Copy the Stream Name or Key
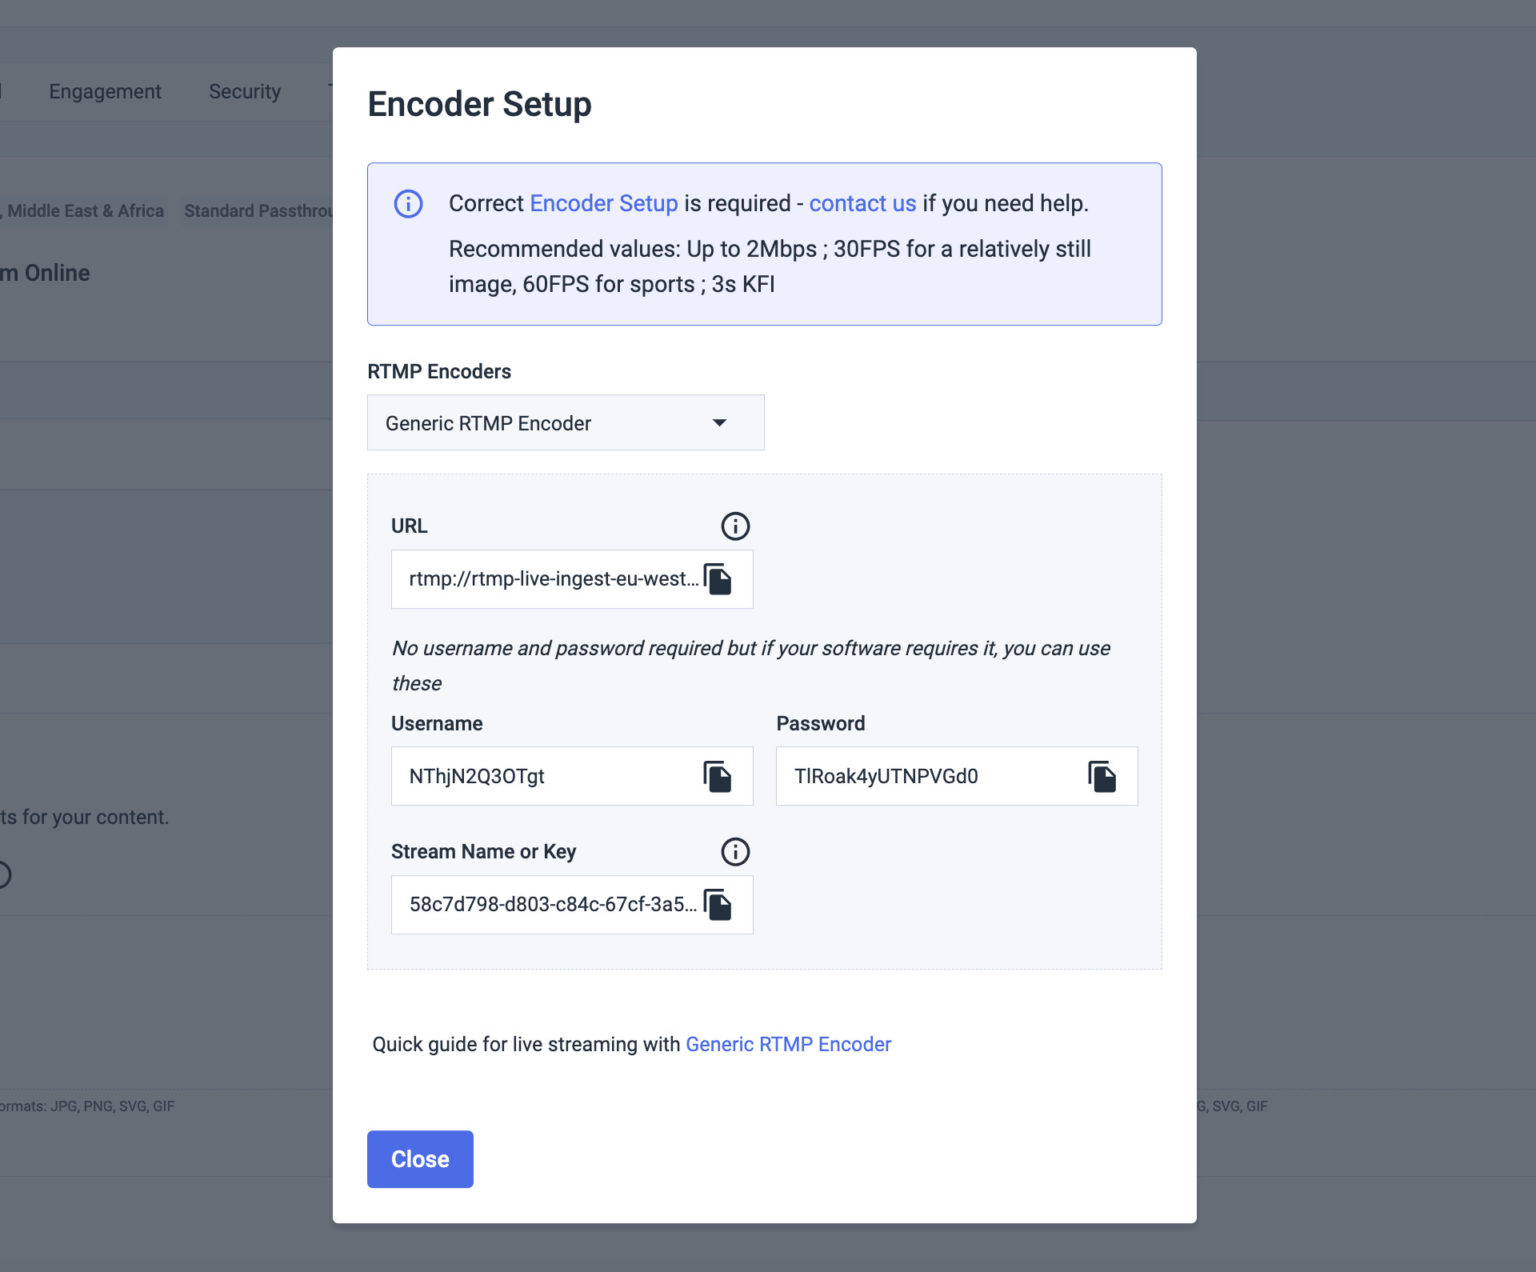Image resolution: width=1536 pixels, height=1272 pixels. pyautogui.click(x=719, y=904)
